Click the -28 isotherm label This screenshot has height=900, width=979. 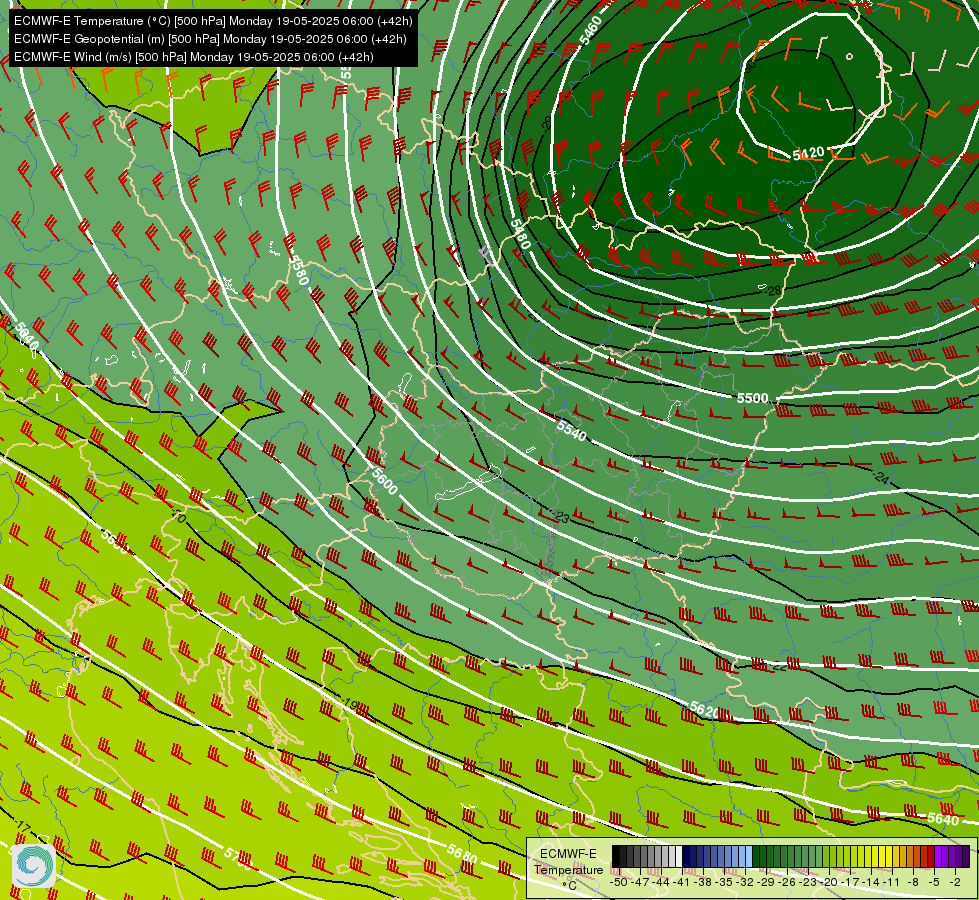pyautogui.click(x=774, y=290)
